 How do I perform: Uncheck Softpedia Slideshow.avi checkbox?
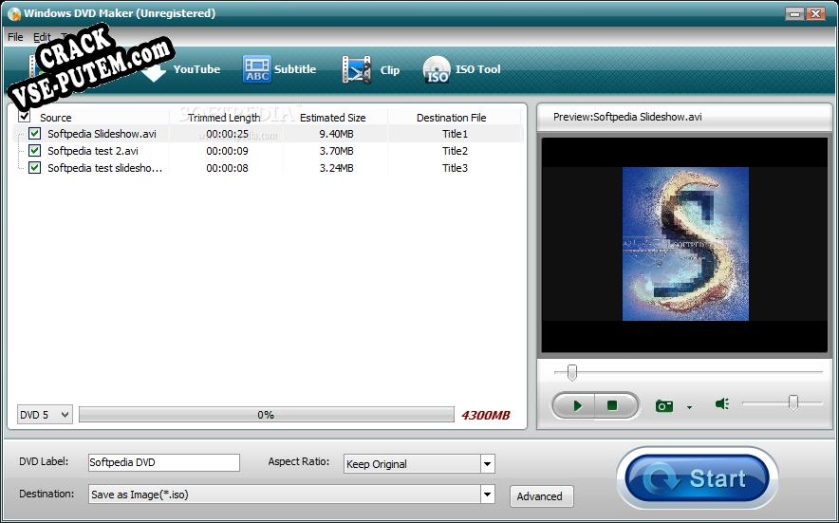[35, 133]
